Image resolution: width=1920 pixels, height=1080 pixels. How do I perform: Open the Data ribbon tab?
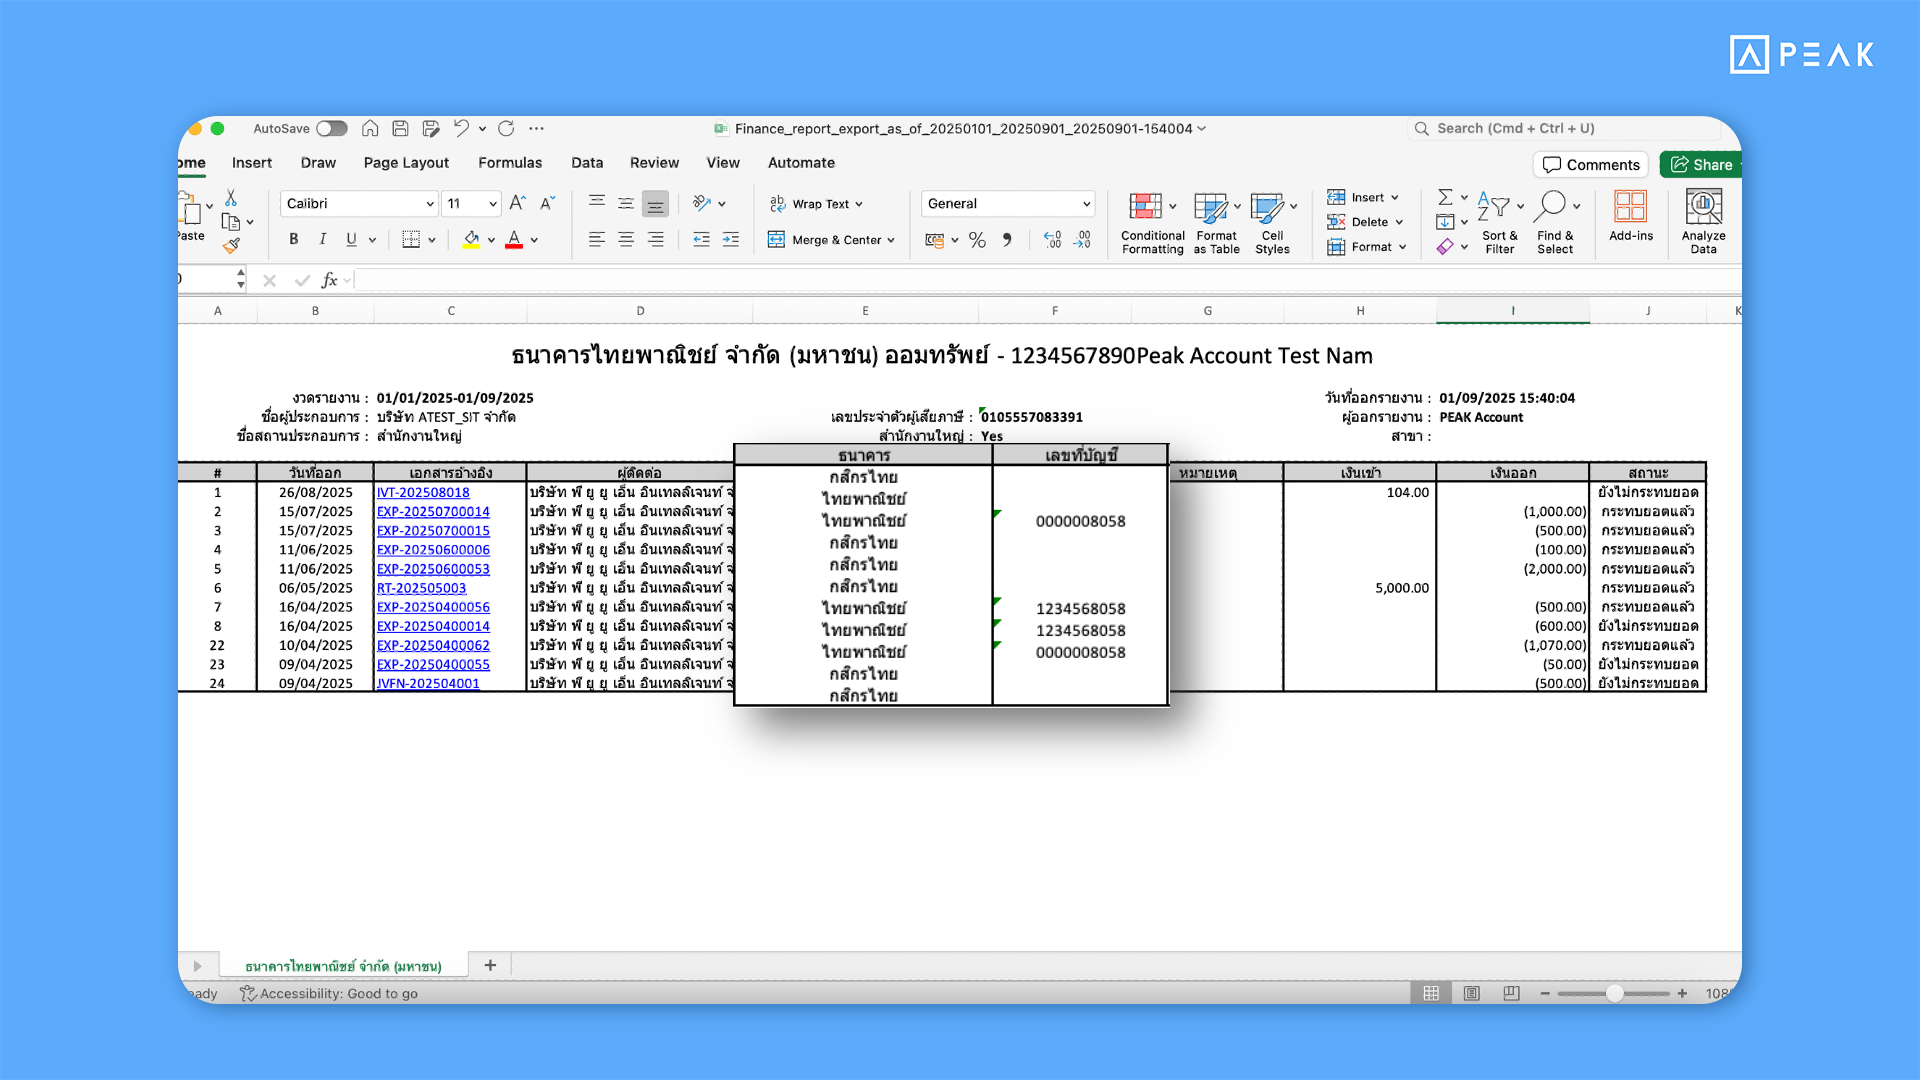click(587, 163)
